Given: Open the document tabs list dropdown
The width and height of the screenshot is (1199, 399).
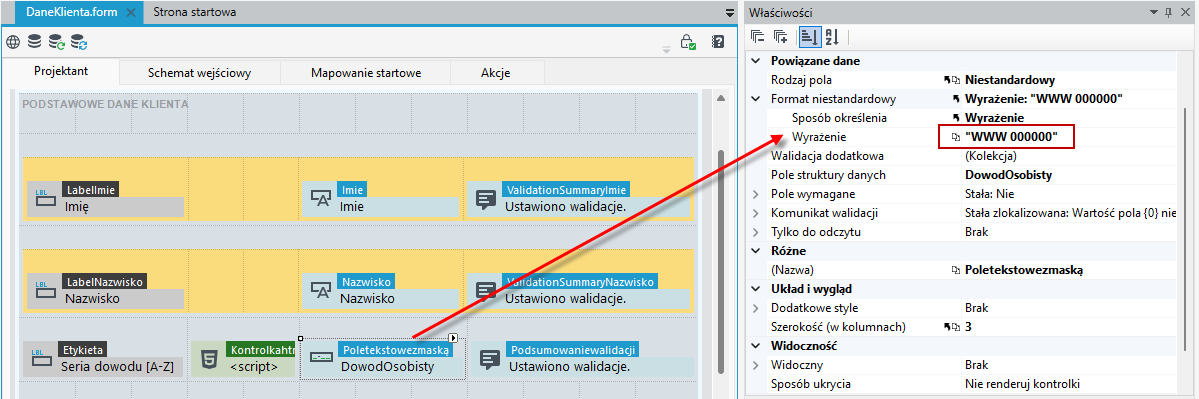Looking at the screenshot, I should [729, 12].
